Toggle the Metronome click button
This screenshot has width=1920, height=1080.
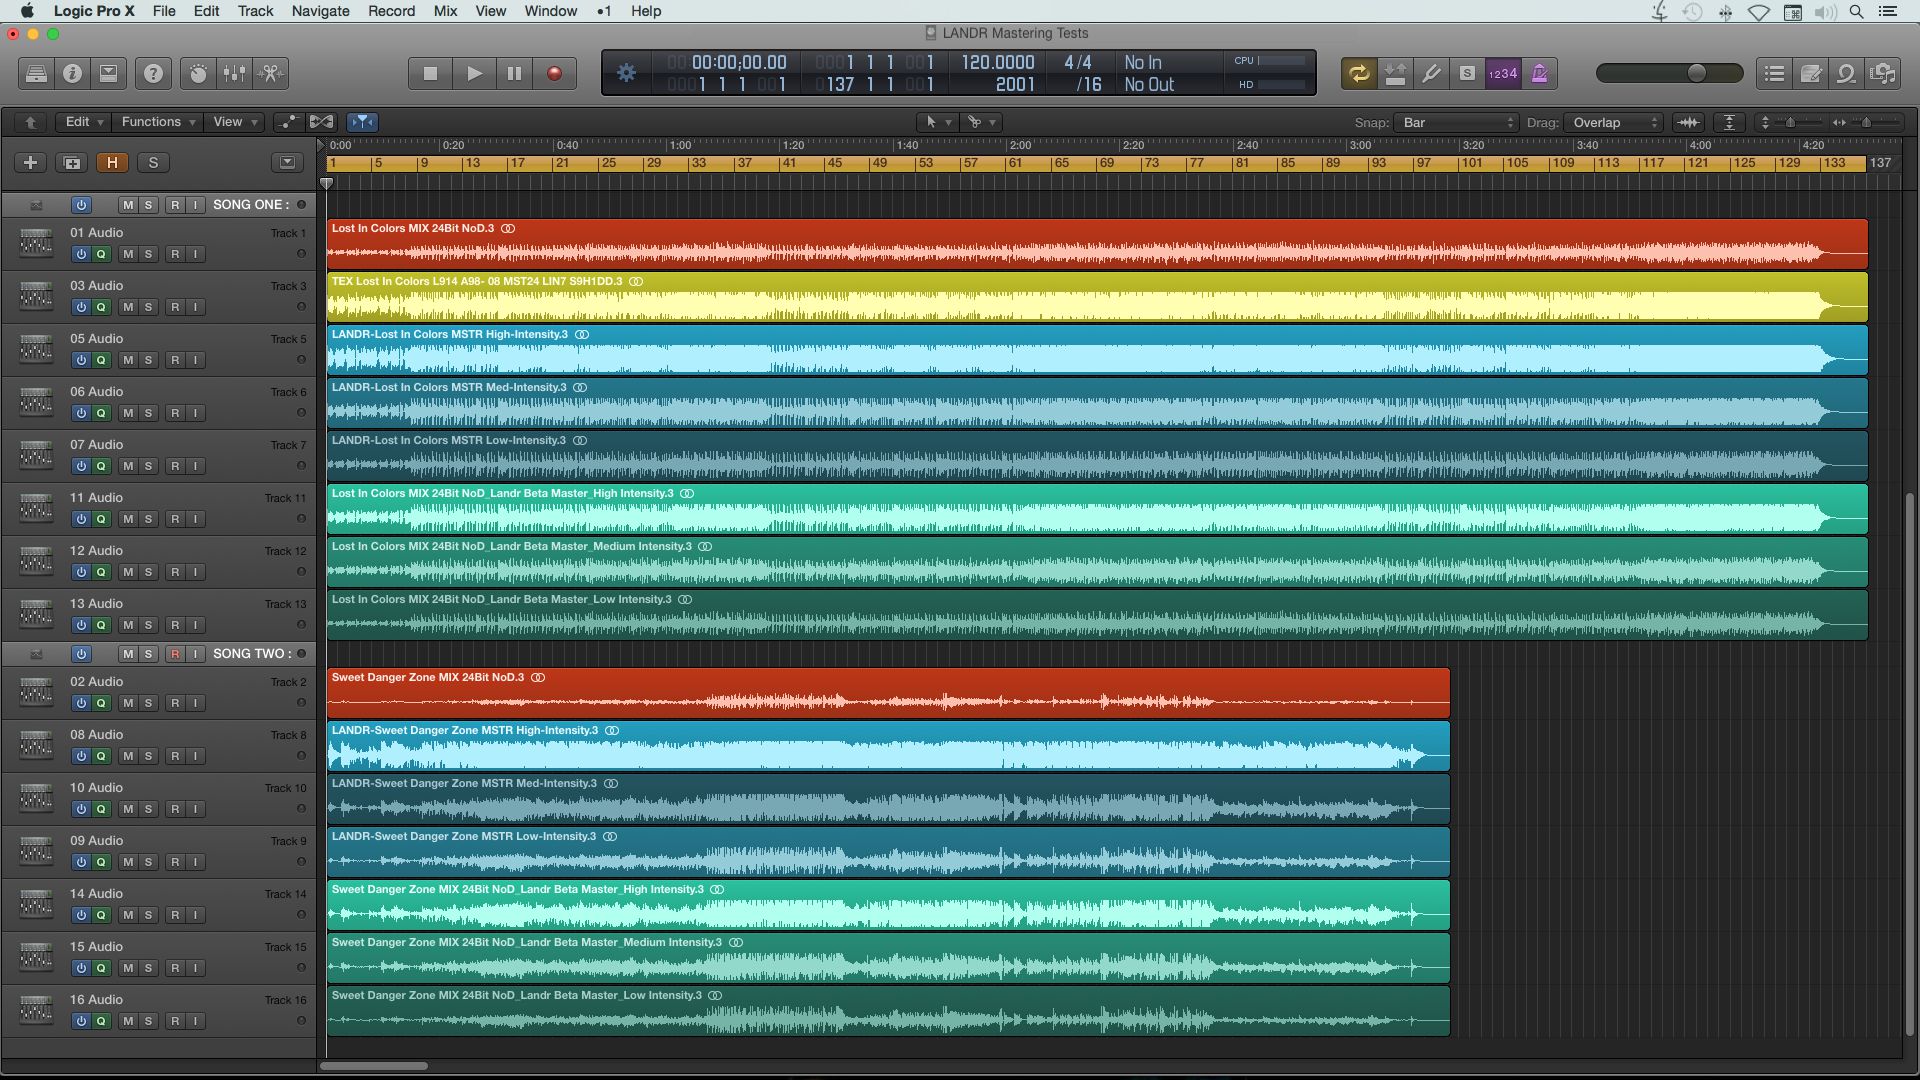[1539, 73]
